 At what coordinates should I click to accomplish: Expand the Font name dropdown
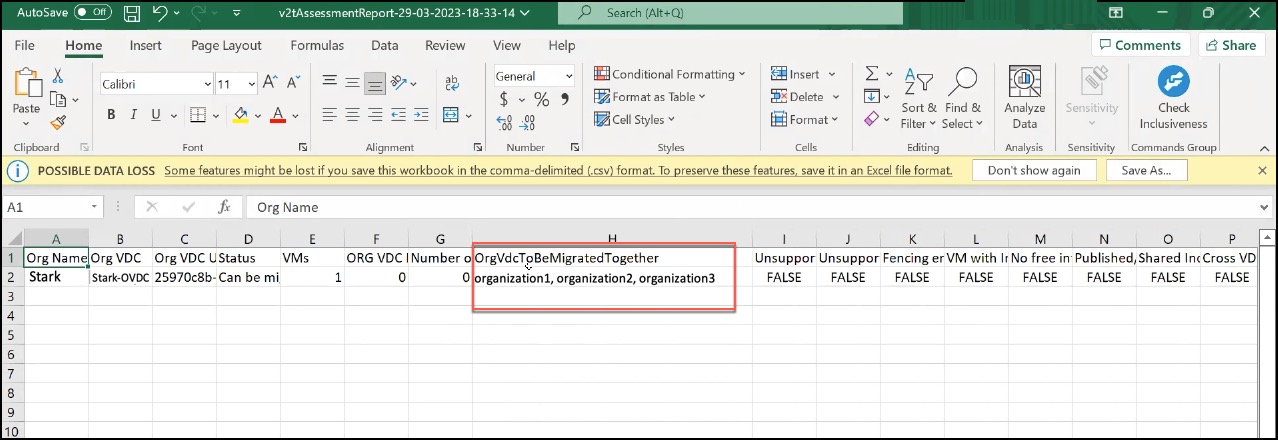[x=207, y=85]
